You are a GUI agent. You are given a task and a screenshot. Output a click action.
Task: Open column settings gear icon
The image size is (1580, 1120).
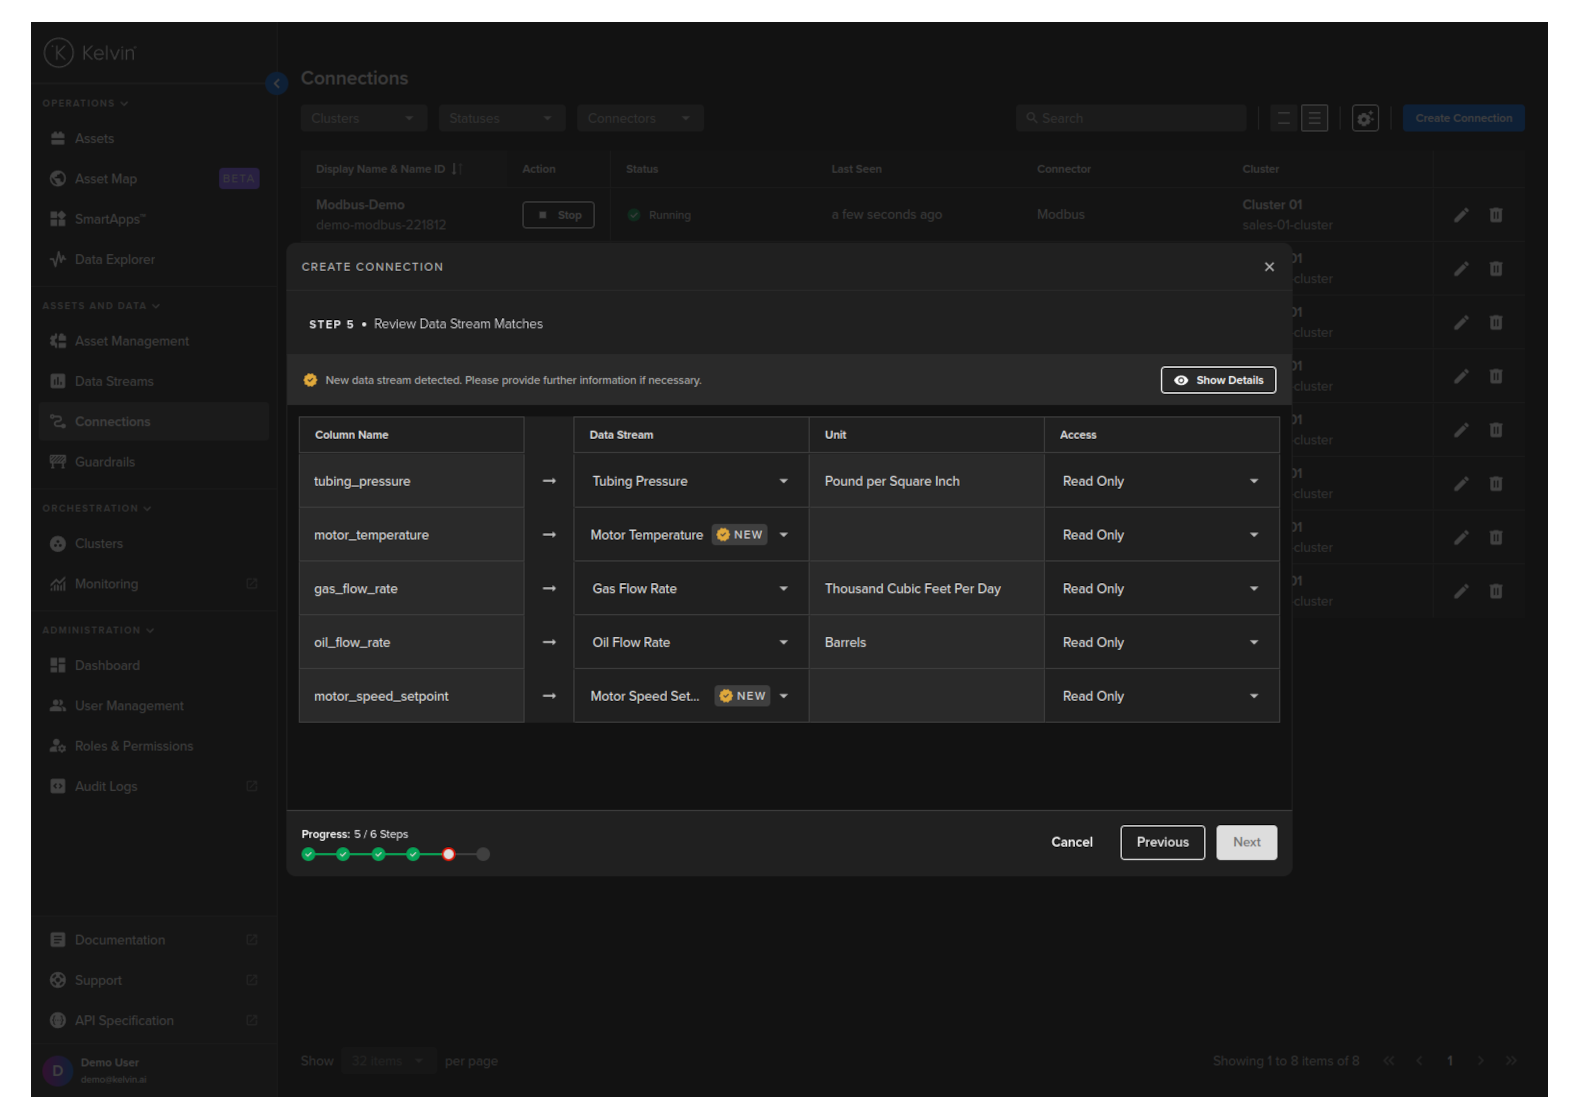click(1365, 118)
